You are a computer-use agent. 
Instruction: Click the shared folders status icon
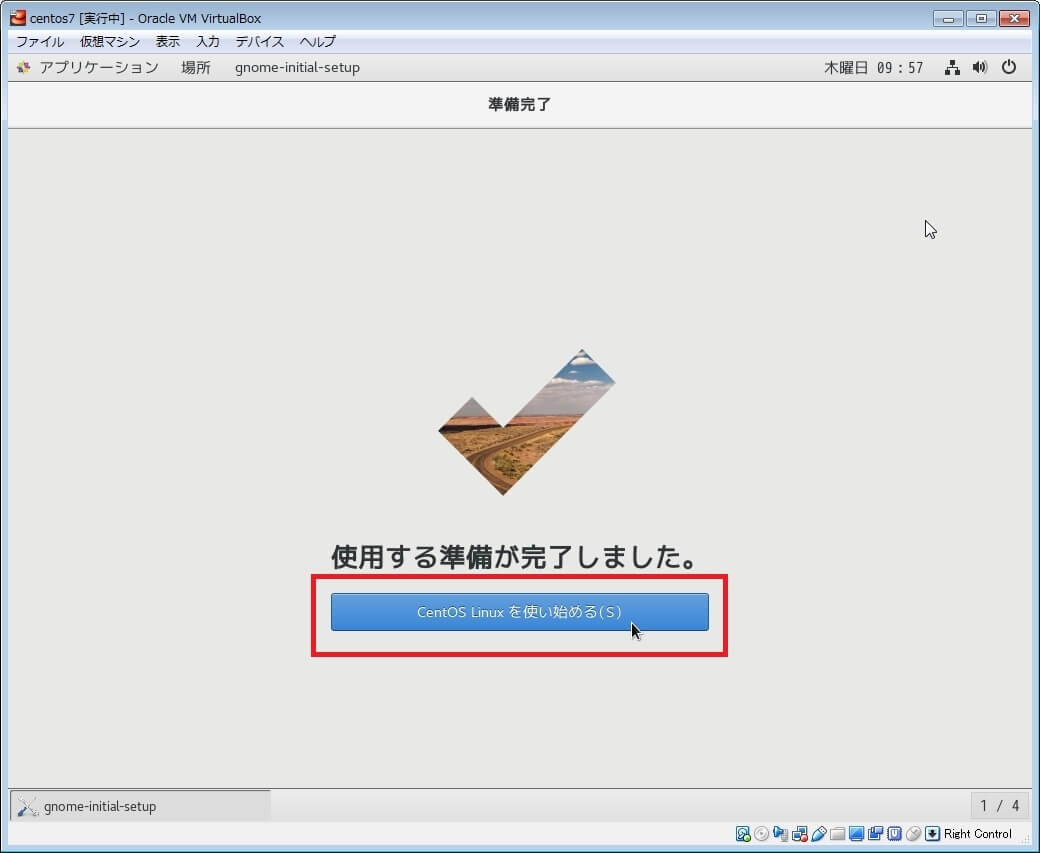838,834
